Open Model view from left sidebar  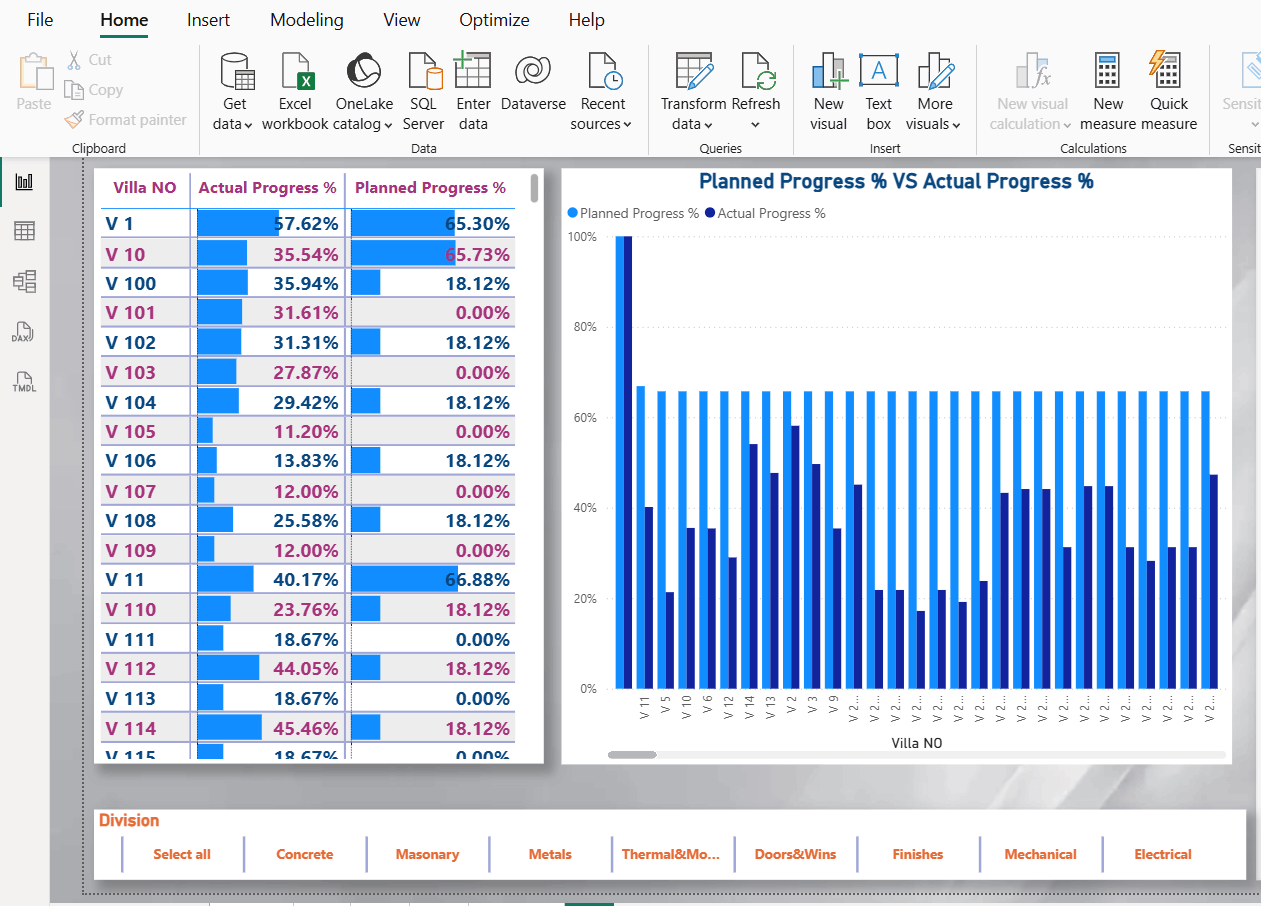24,281
